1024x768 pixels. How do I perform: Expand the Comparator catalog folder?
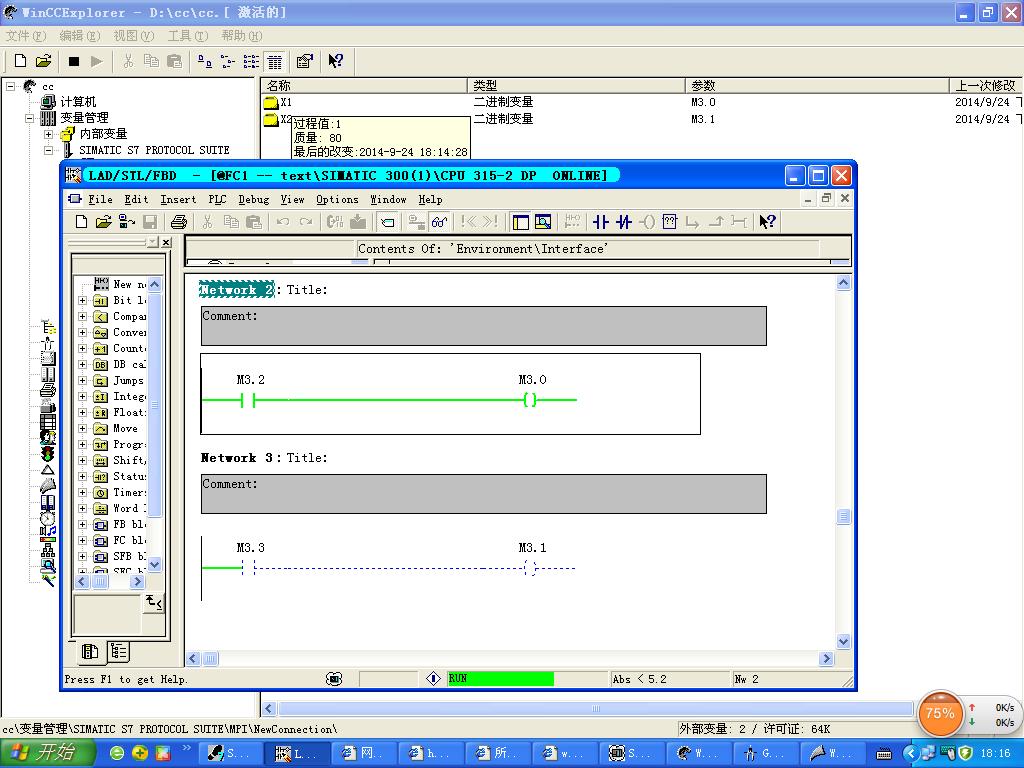click(x=82, y=317)
